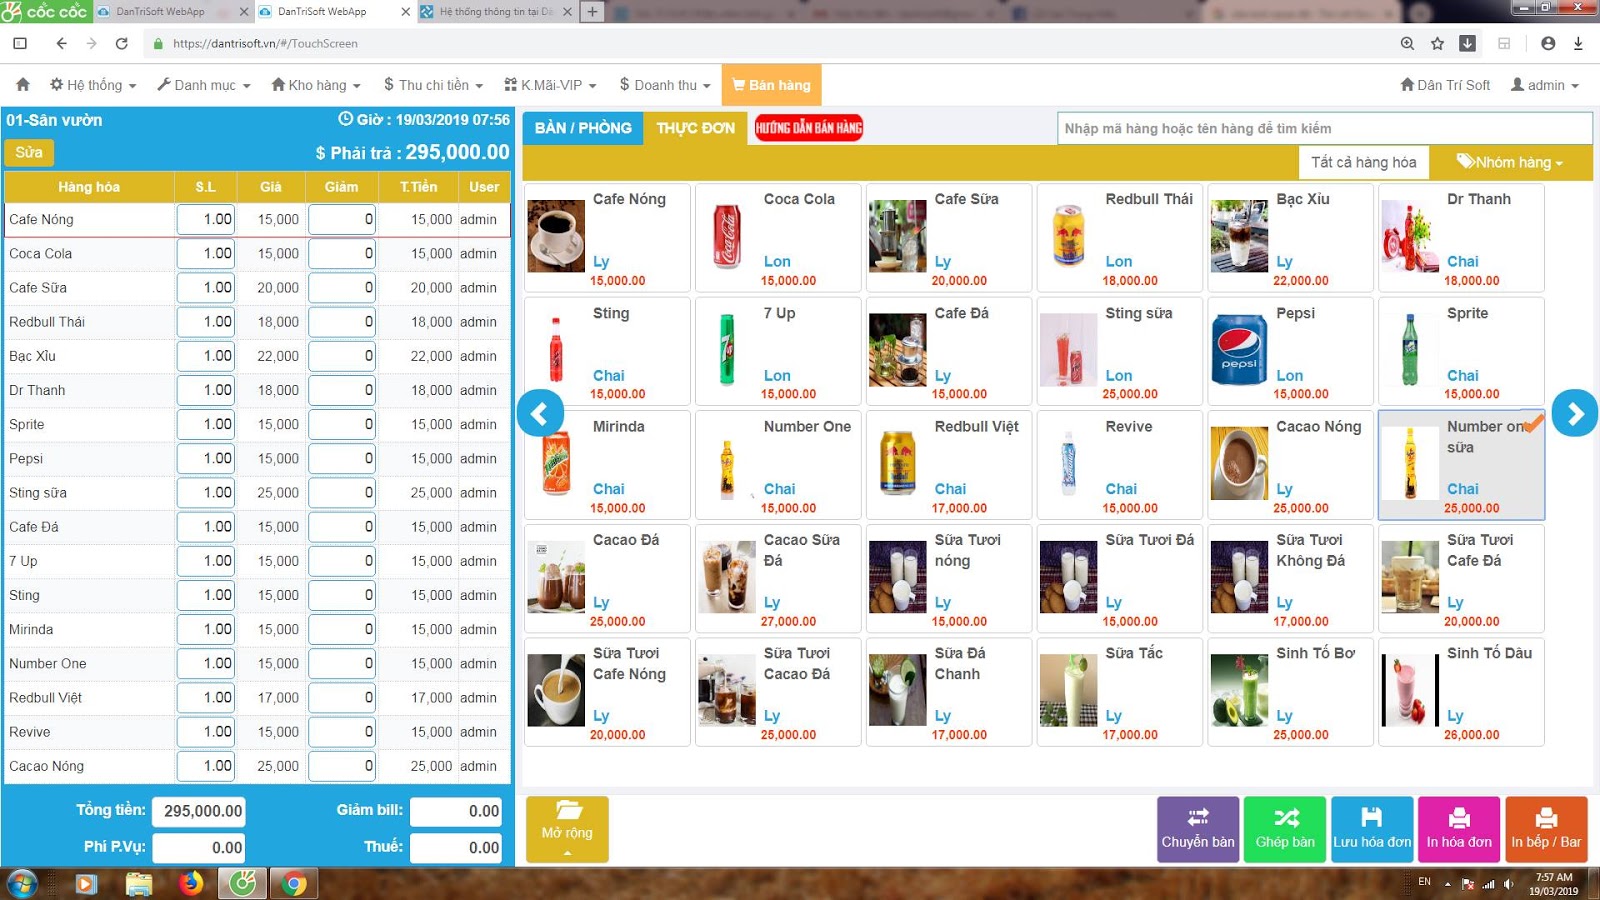Reload the page in browser toolbar
This screenshot has width=1600, height=900.
(121, 43)
